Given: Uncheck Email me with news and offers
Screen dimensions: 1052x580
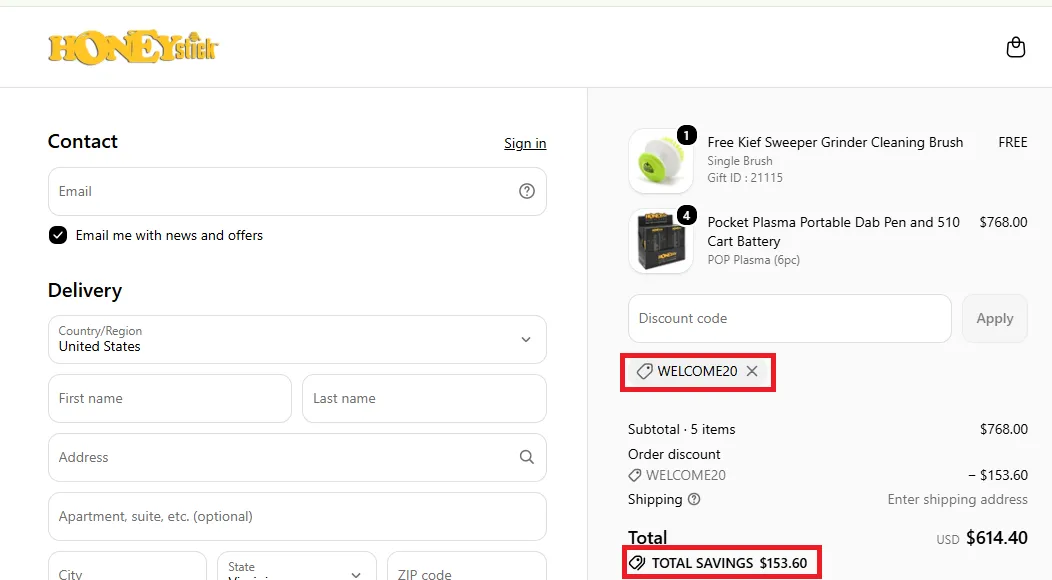Looking at the screenshot, I should tap(58, 235).
